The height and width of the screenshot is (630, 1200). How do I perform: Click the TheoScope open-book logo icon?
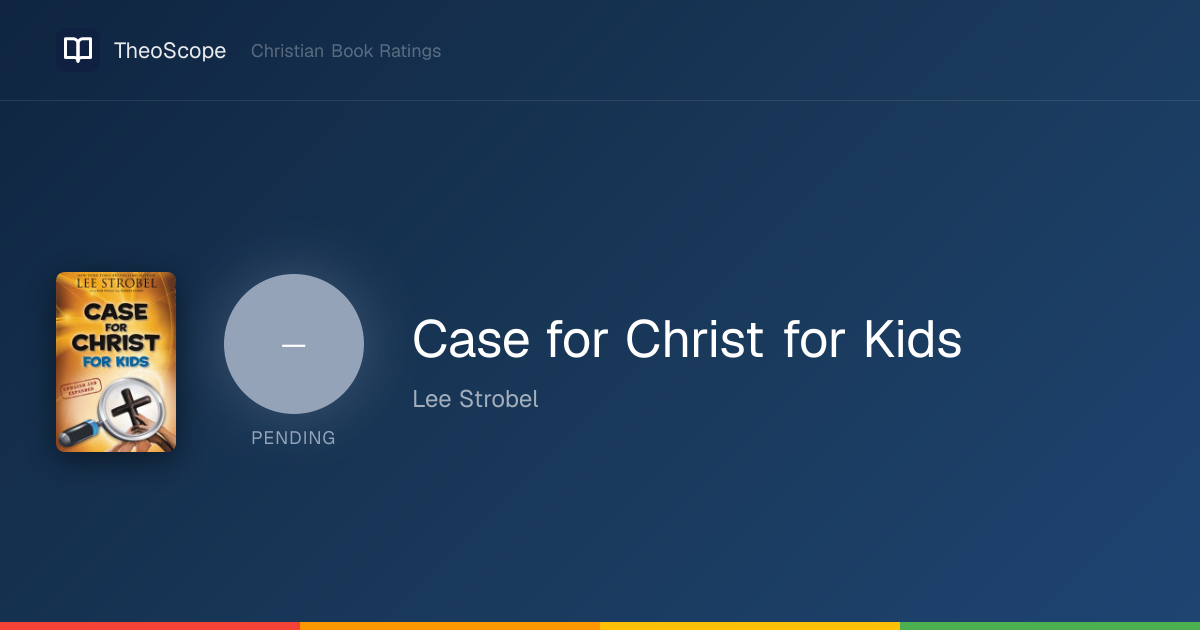pyautogui.click(x=78, y=50)
